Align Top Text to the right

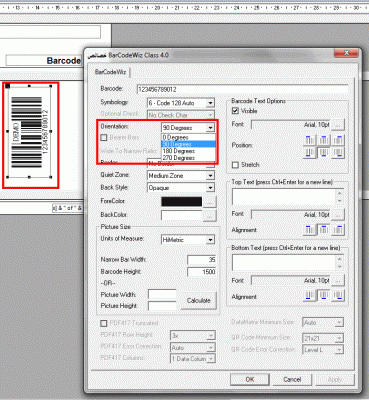pos(338,230)
